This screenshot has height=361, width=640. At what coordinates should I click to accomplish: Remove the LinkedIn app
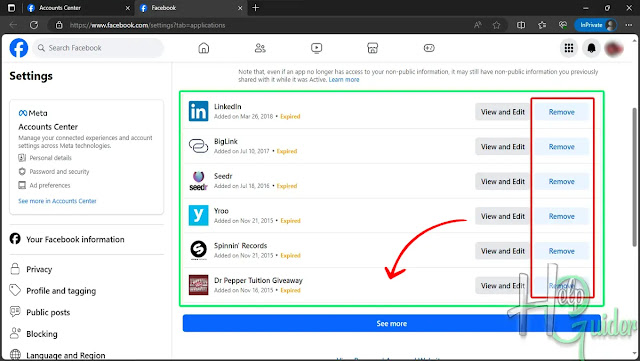point(562,112)
